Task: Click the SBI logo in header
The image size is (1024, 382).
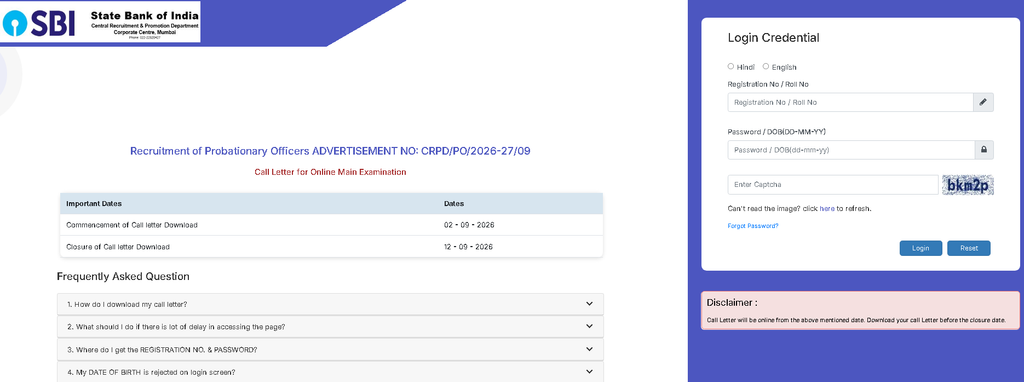Action: (x=39, y=22)
